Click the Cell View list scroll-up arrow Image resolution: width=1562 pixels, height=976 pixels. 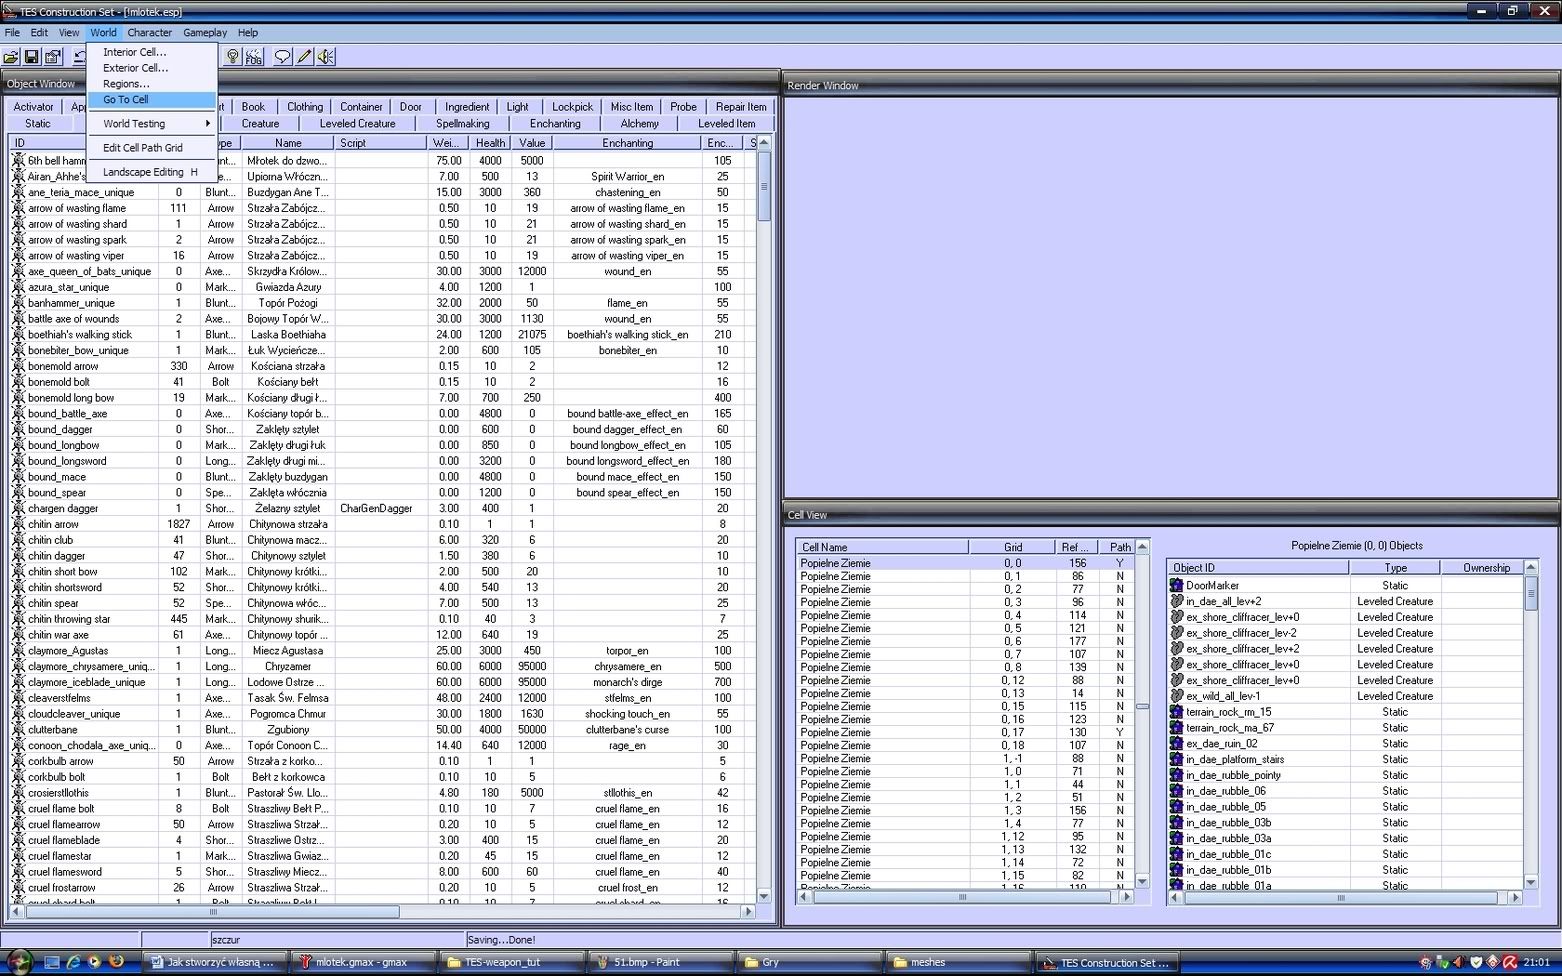tap(1142, 547)
